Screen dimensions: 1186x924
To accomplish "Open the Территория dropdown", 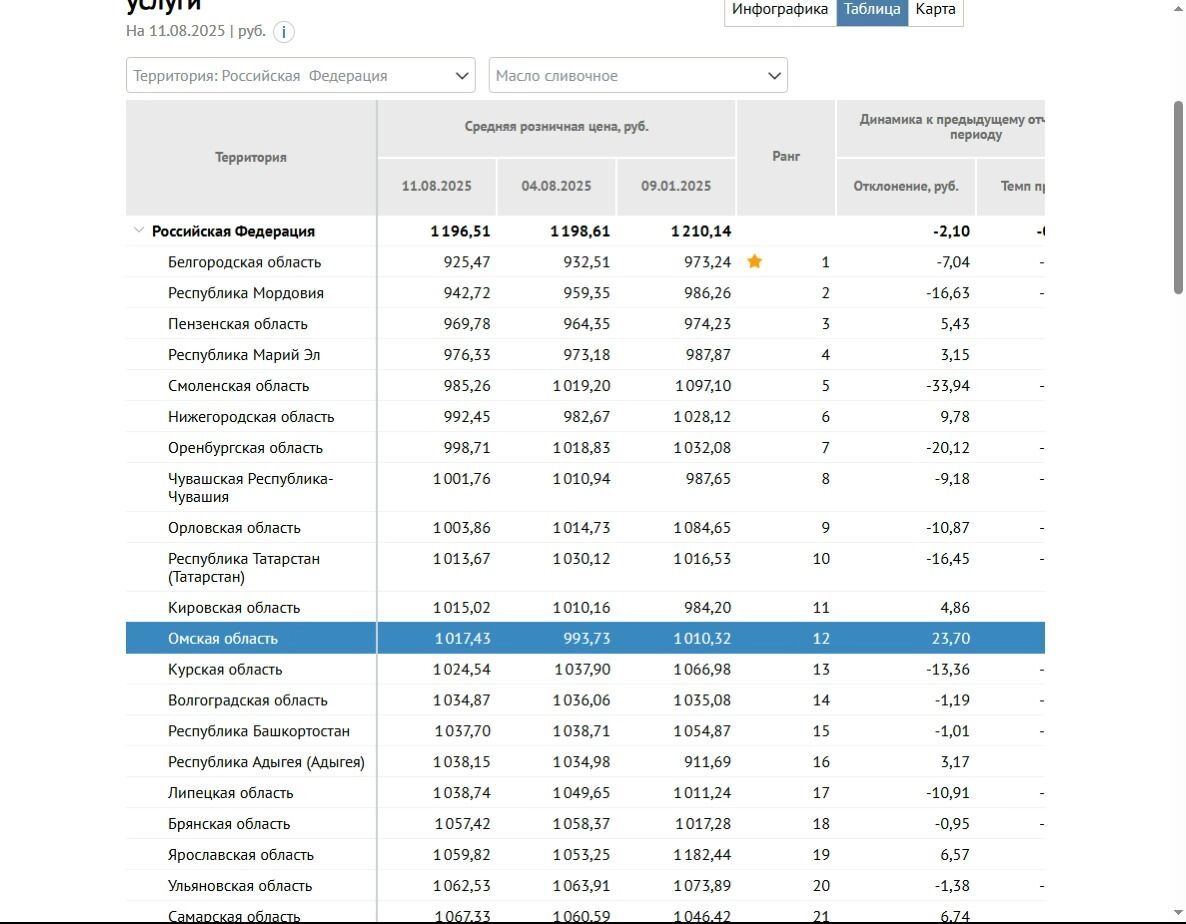I will 300,76.
